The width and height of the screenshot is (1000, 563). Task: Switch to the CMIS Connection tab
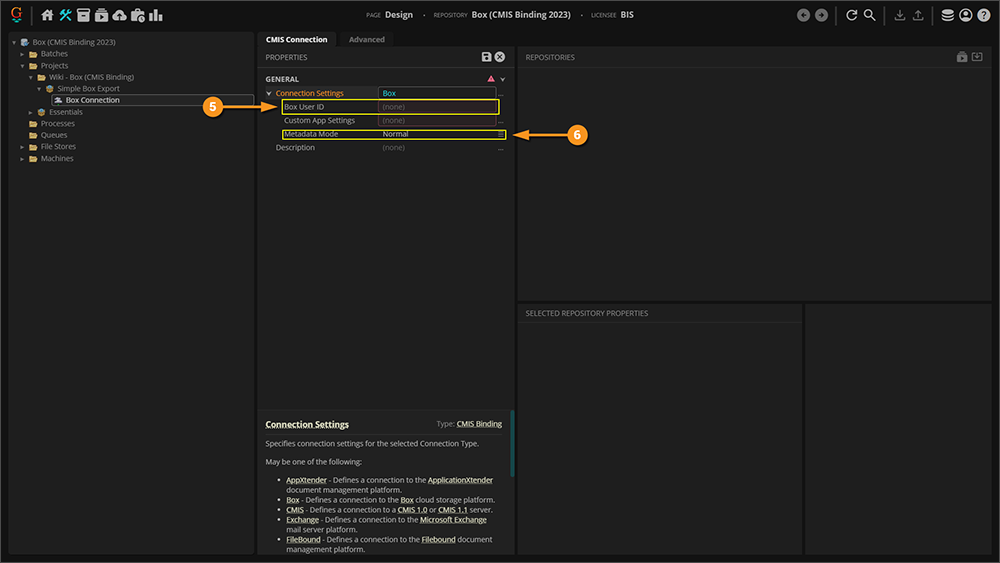point(297,40)
